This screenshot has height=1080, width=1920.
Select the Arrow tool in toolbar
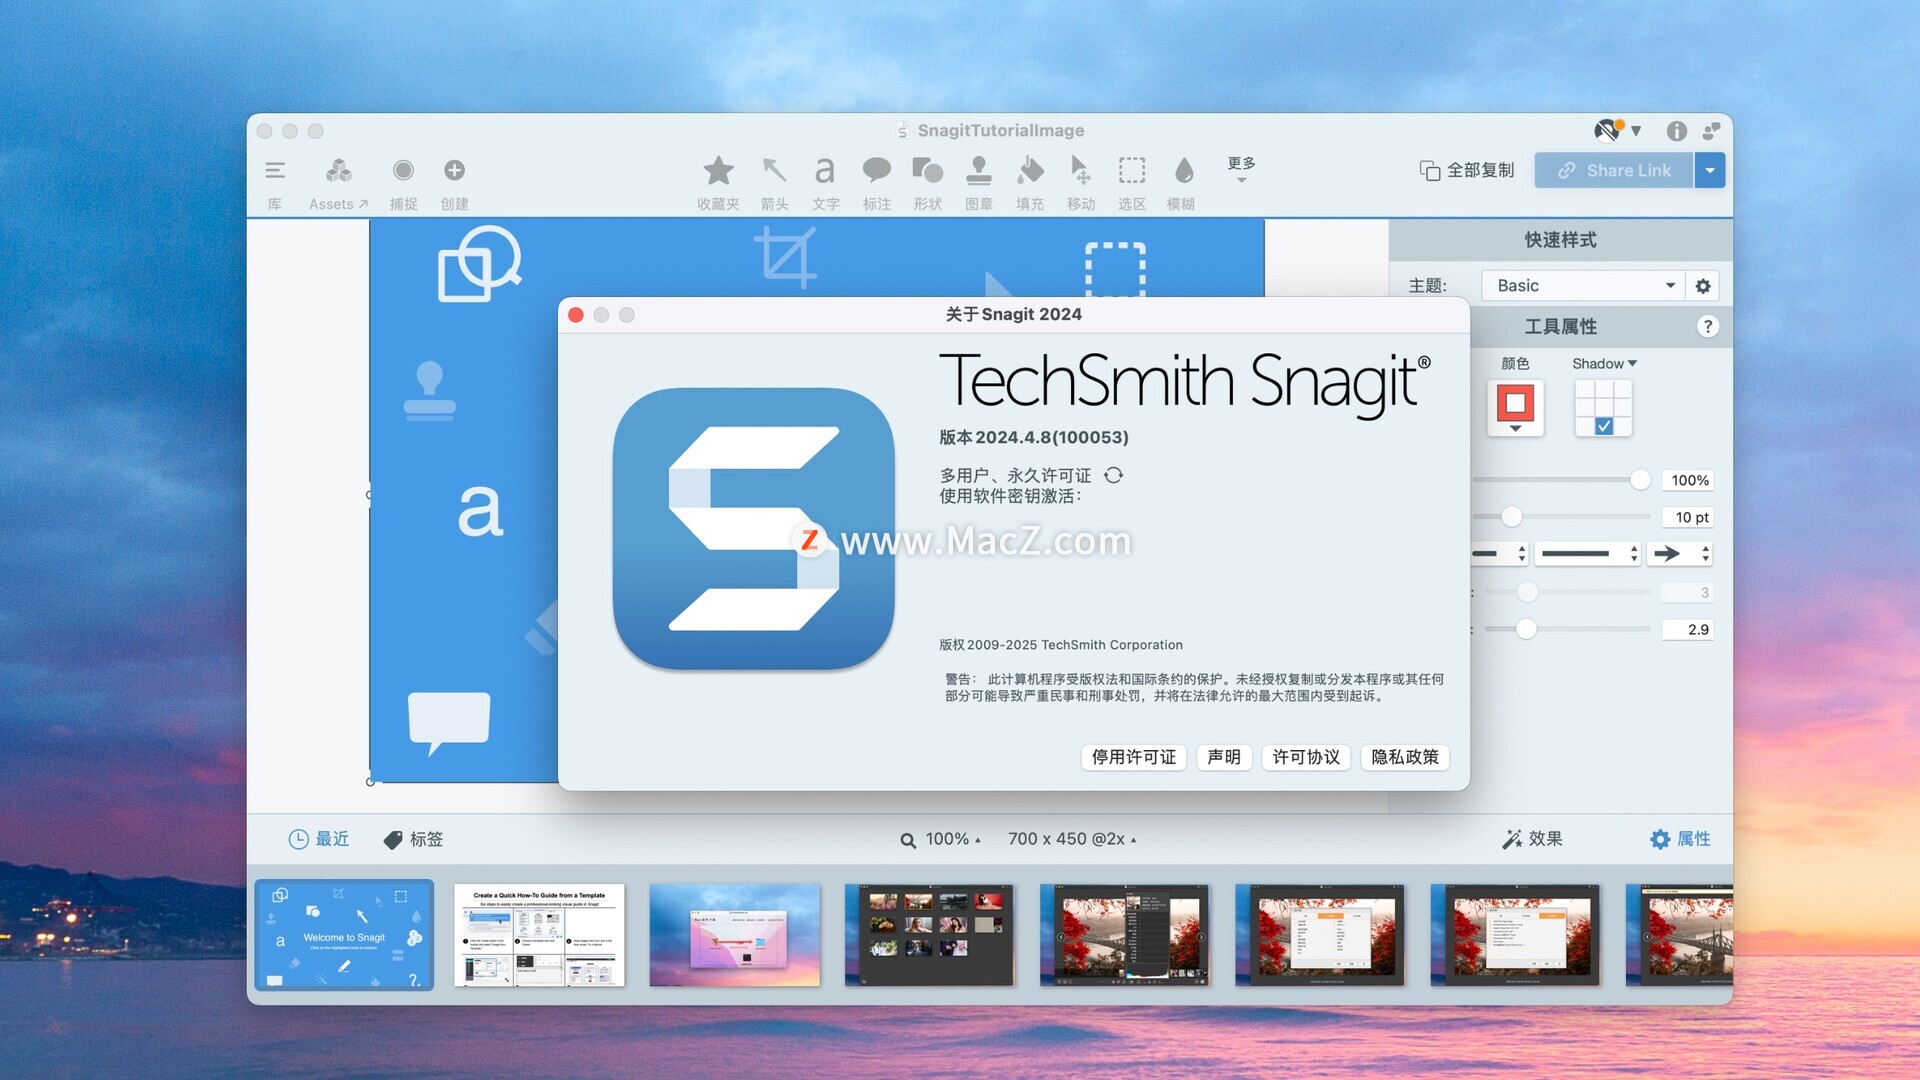tap(774, 171)
